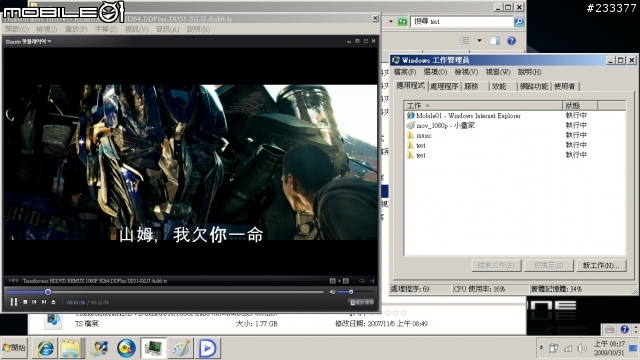Open the 檢視(I) menu in player window

[47, 29]
